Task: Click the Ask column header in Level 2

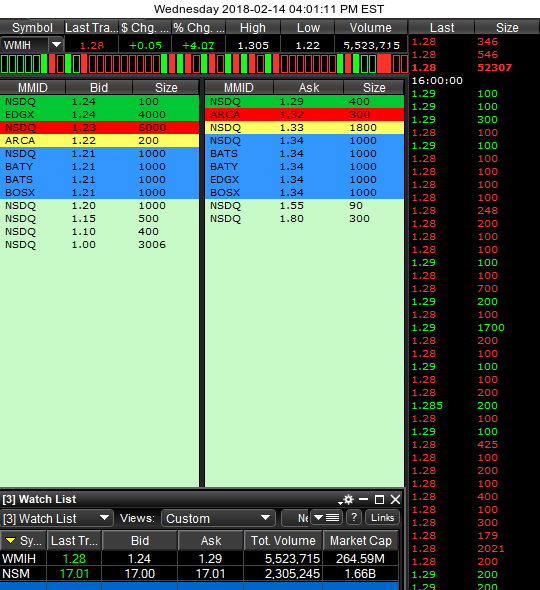Action: 309,87
